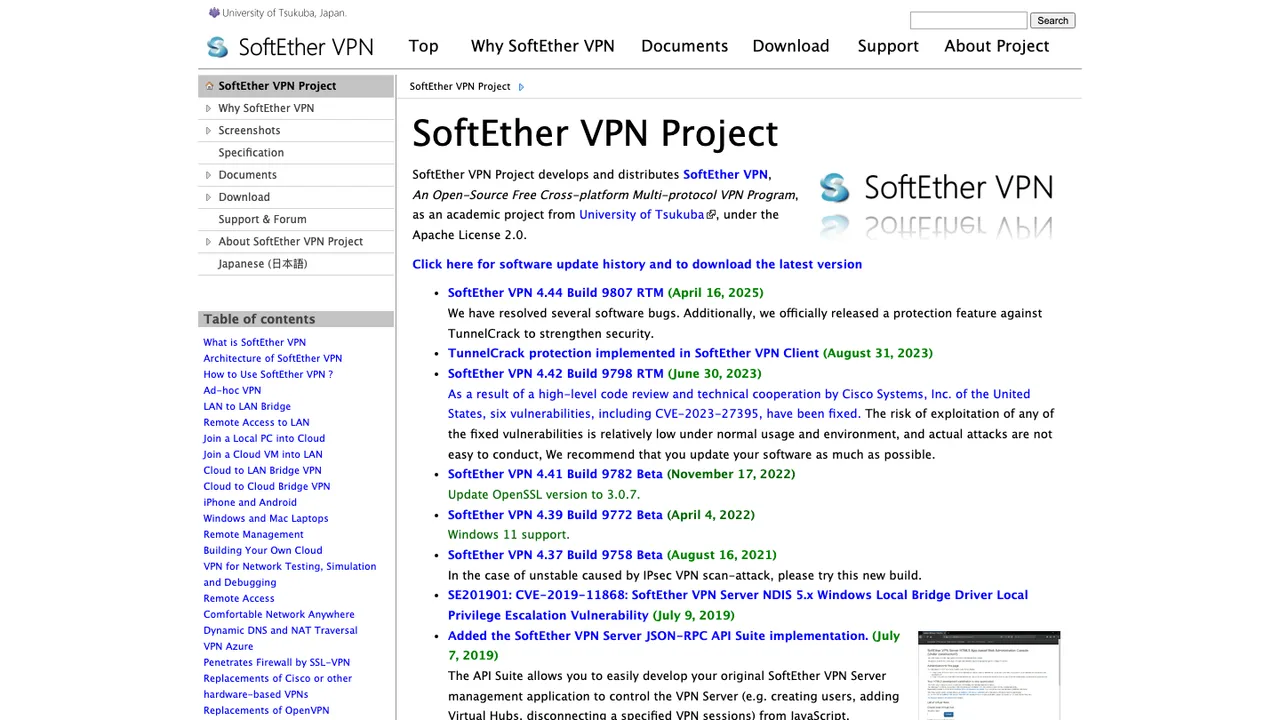Go to LAN to LAN Bridge entry
1280x720 pixels.
(x=247, y=406)
